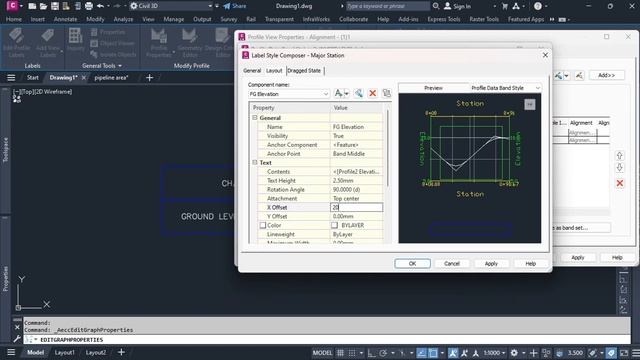The image size is (640, 360).
Task: Click the component draw order icon
Action: [386, 93]
